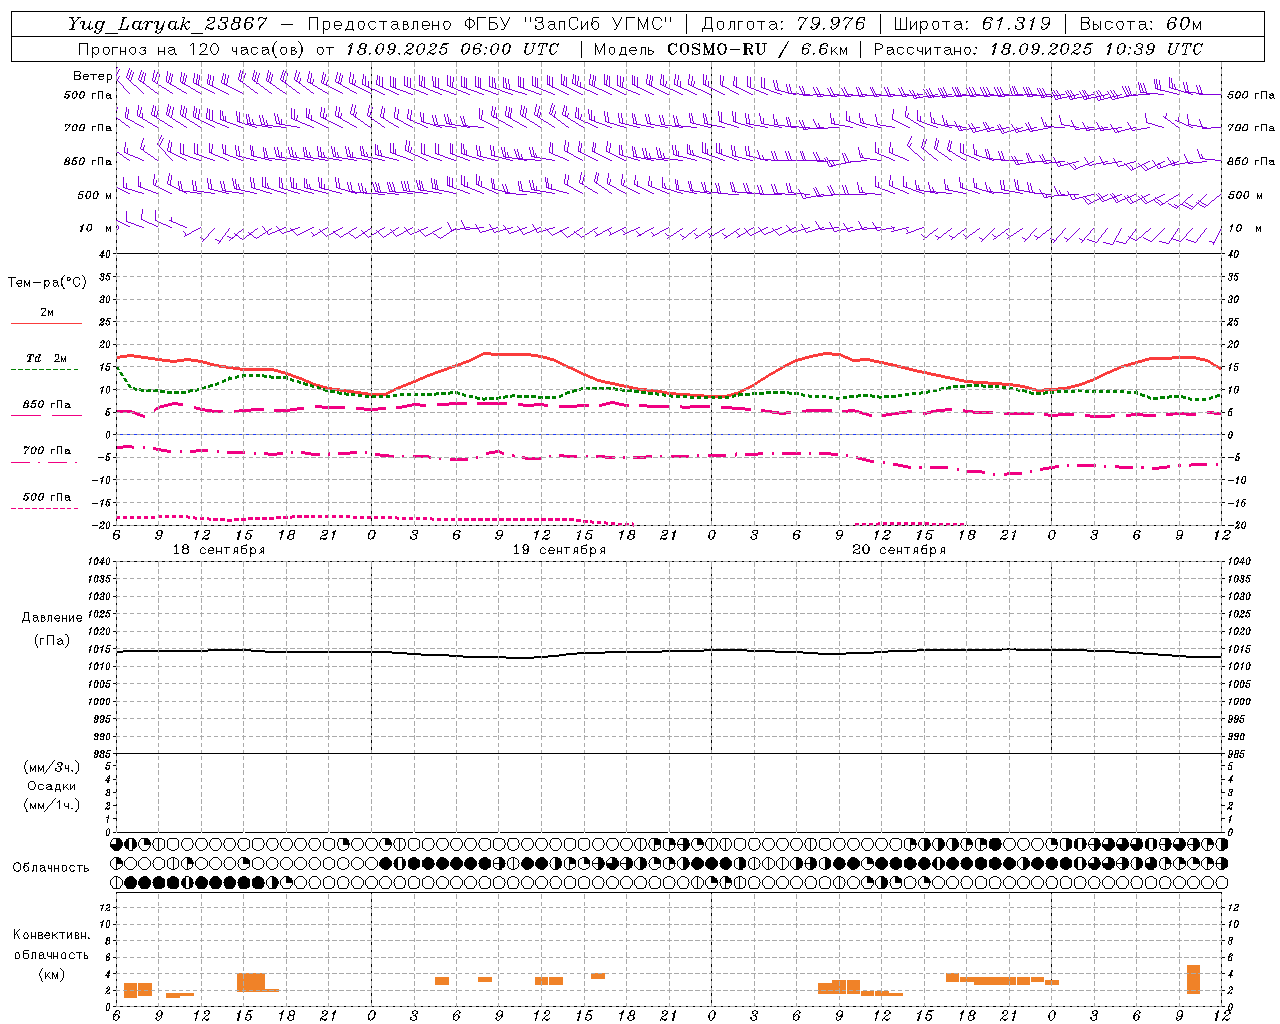Viewport: 1280px width, 1024px height.
Task: Click the Модель COSMO-RU / 6.6км label
Action: click(x=721, y=49)
